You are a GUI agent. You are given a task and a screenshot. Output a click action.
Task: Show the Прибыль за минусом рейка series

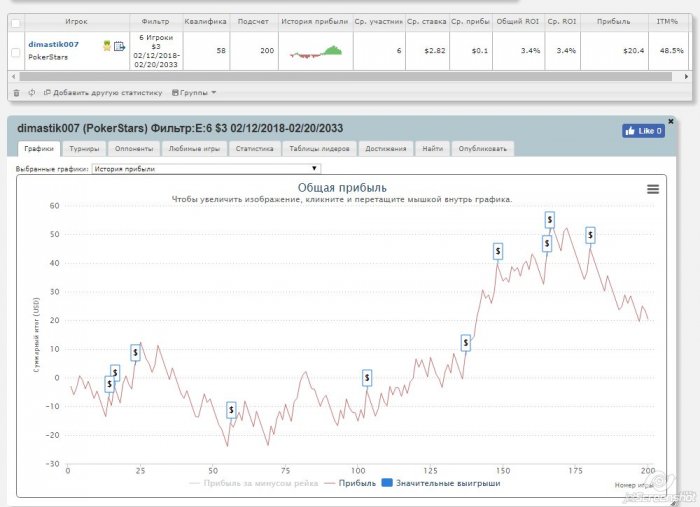coord(253,483)
